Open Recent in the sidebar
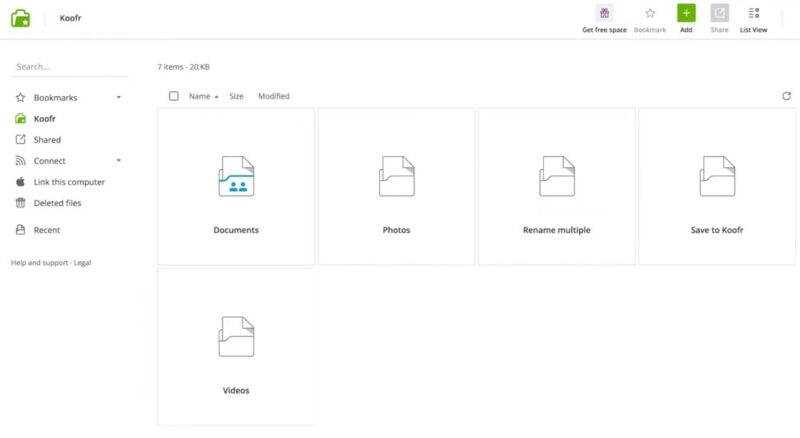The image size is (800, 438). 46,230
